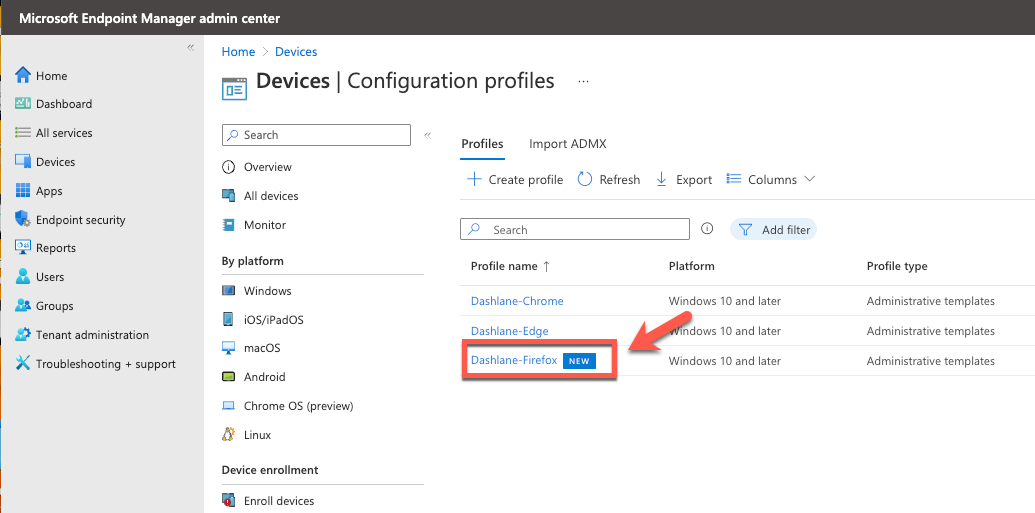Click the All devices icon

click(x=228, y=195)
